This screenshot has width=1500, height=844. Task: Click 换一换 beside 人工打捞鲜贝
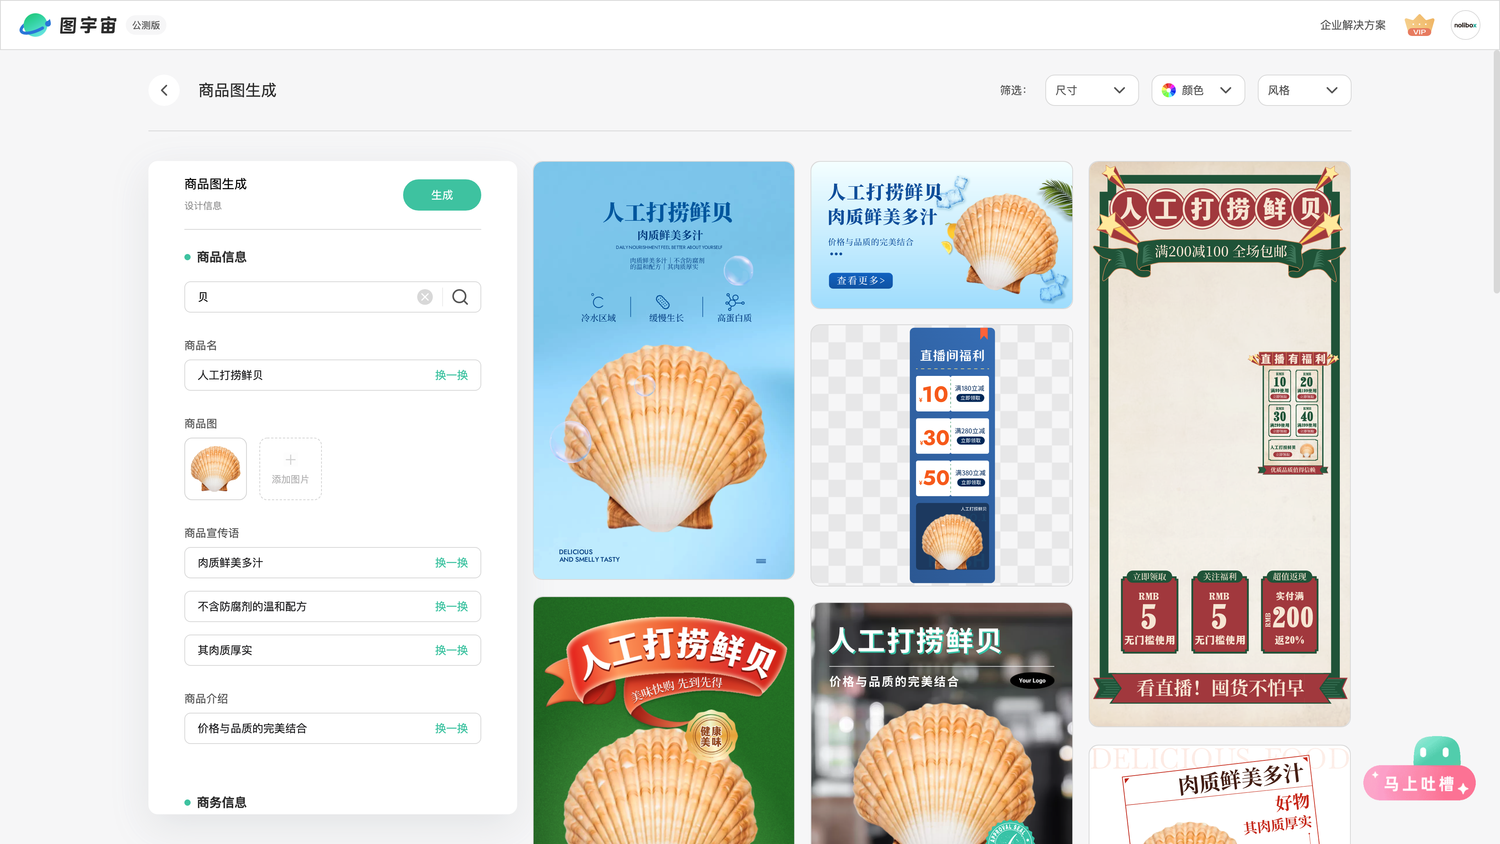pyautogui.click(x=451, y=375)
